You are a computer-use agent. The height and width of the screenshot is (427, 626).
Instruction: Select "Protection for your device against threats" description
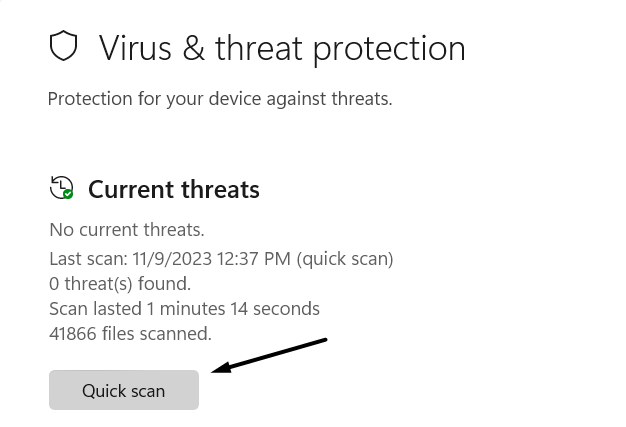pos(220,99)
